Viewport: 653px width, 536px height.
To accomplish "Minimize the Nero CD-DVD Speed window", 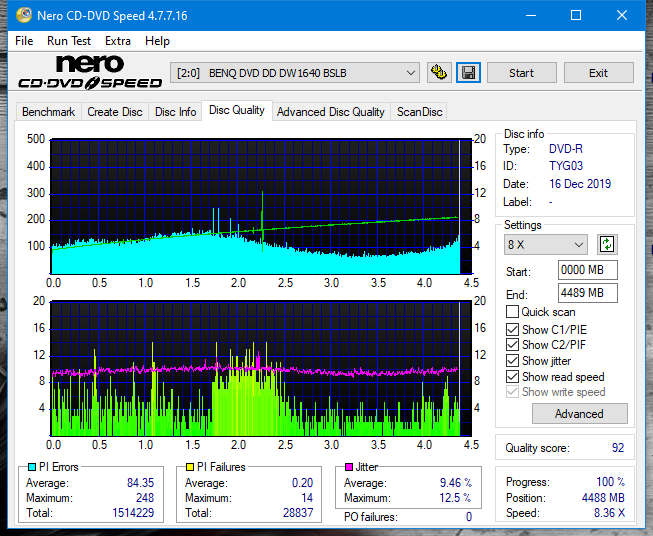I will pyautogui.click(x=531, y=15).
